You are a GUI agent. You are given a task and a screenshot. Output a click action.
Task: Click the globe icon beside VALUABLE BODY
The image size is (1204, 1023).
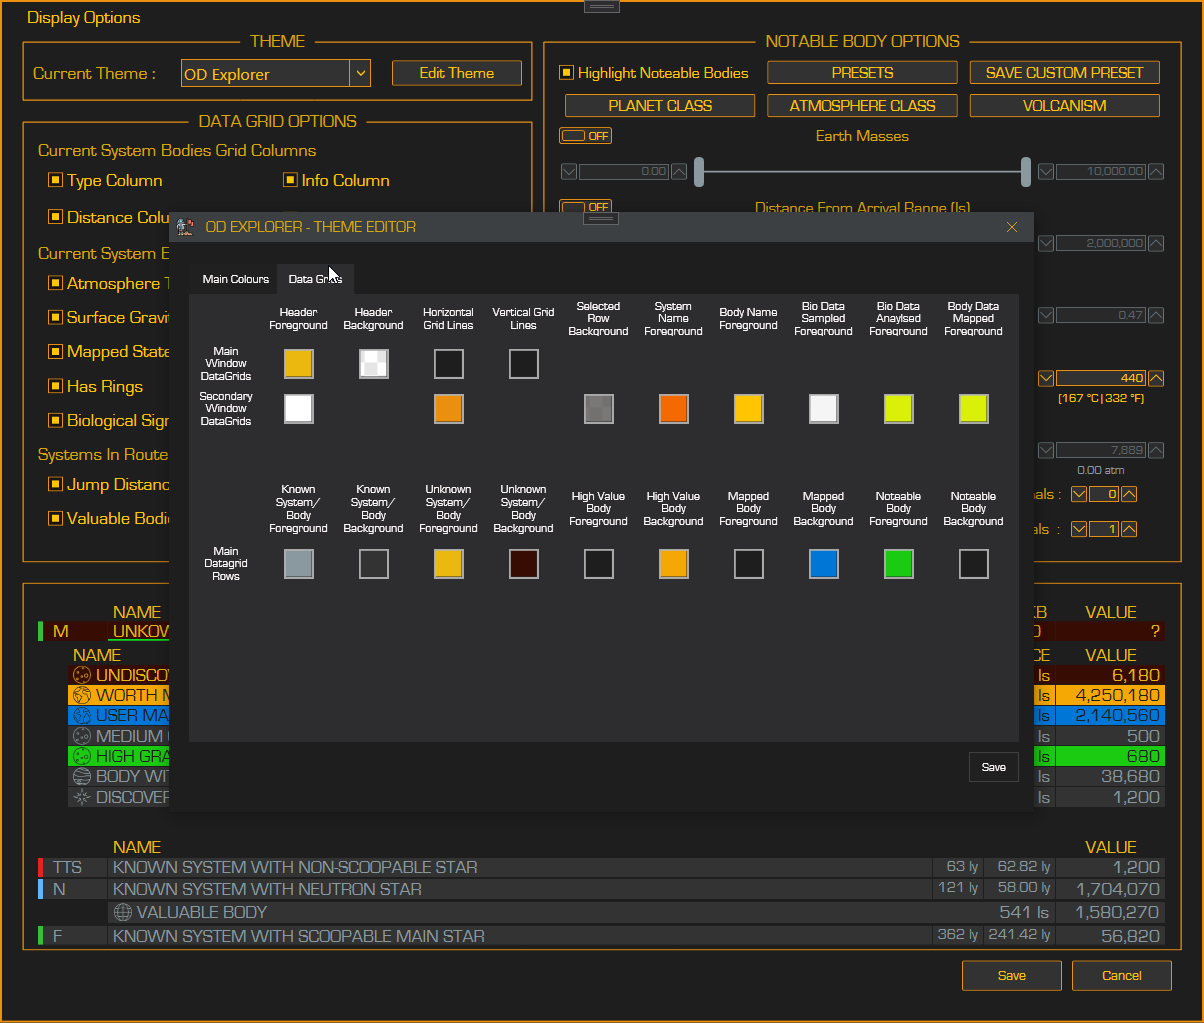point(123,912)
